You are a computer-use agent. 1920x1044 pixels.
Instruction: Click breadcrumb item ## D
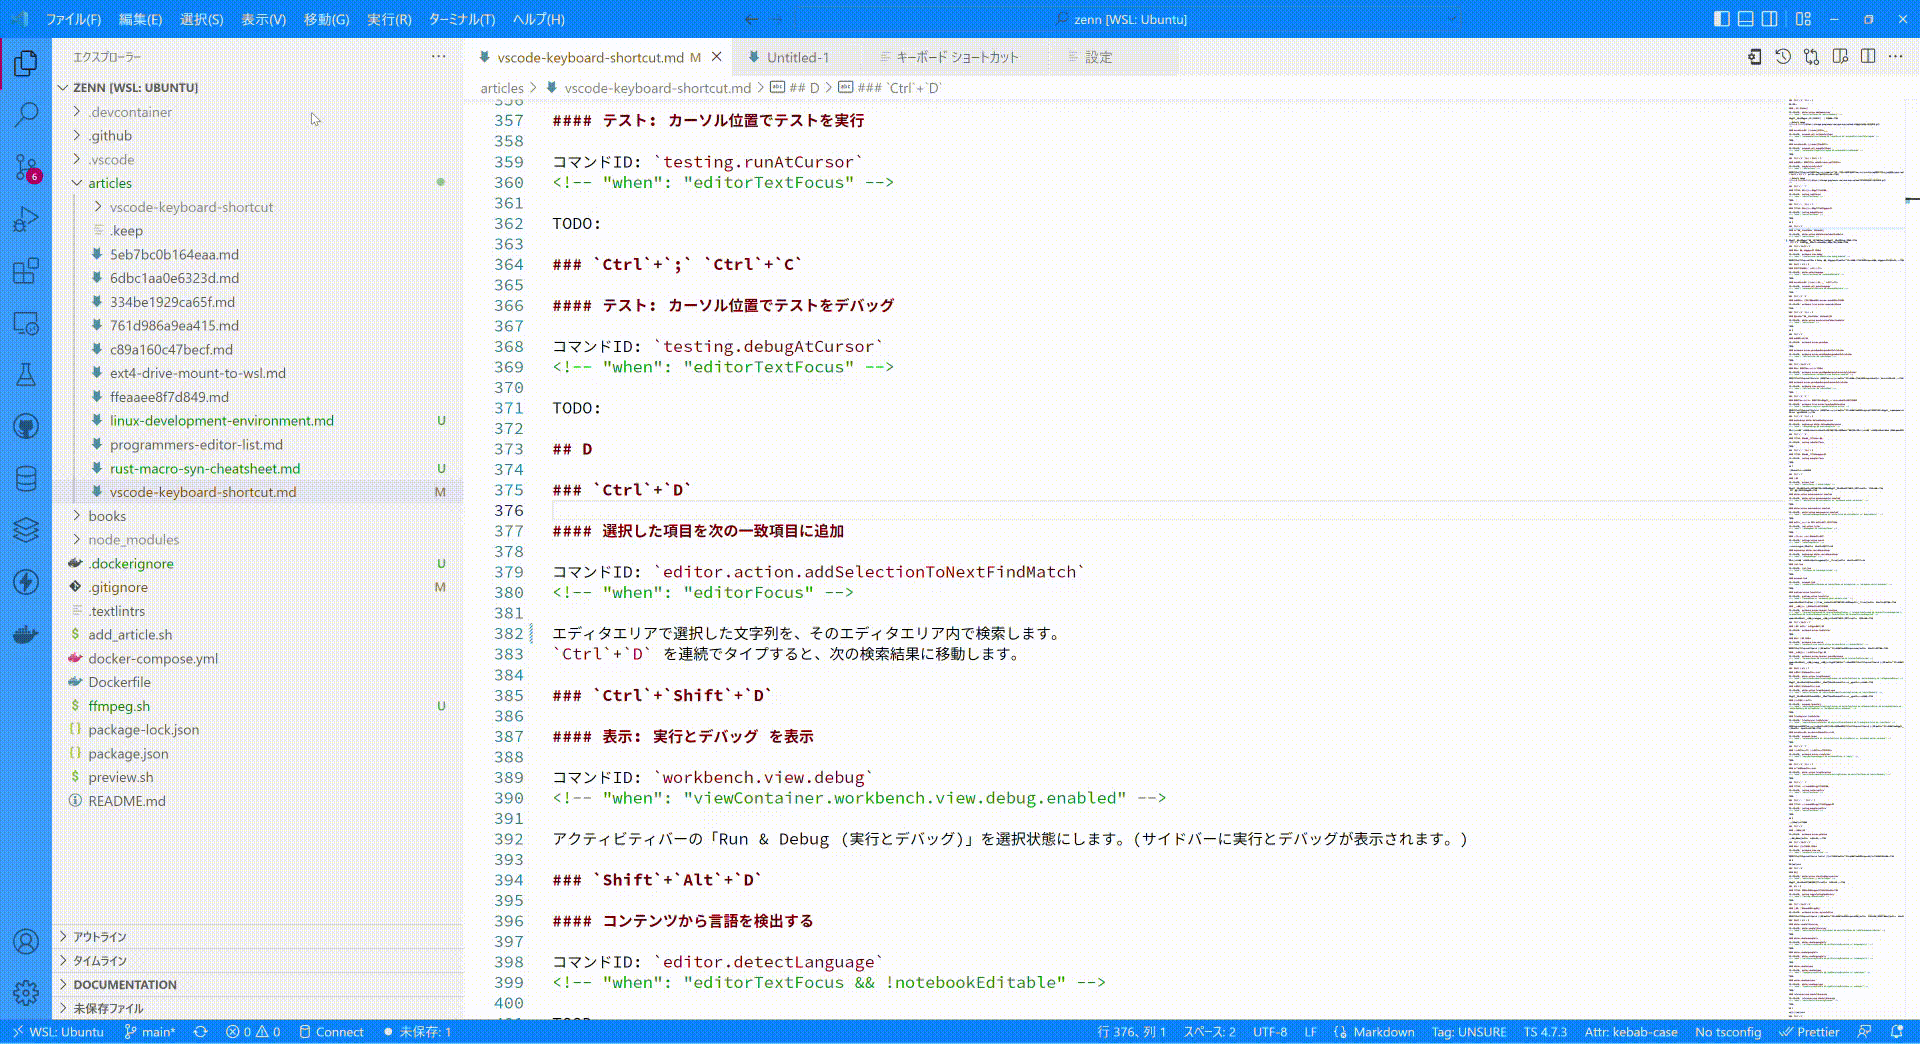click(795, 88)
